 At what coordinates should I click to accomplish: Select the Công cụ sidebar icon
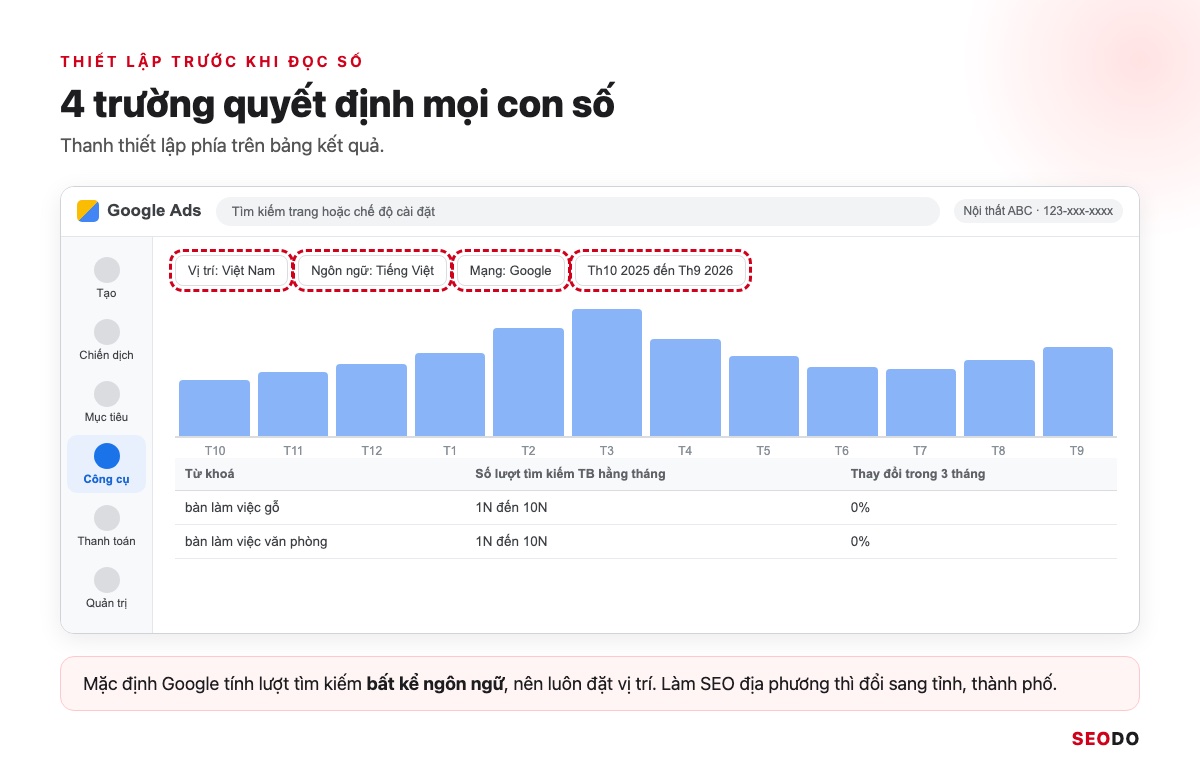coord(107,456)
